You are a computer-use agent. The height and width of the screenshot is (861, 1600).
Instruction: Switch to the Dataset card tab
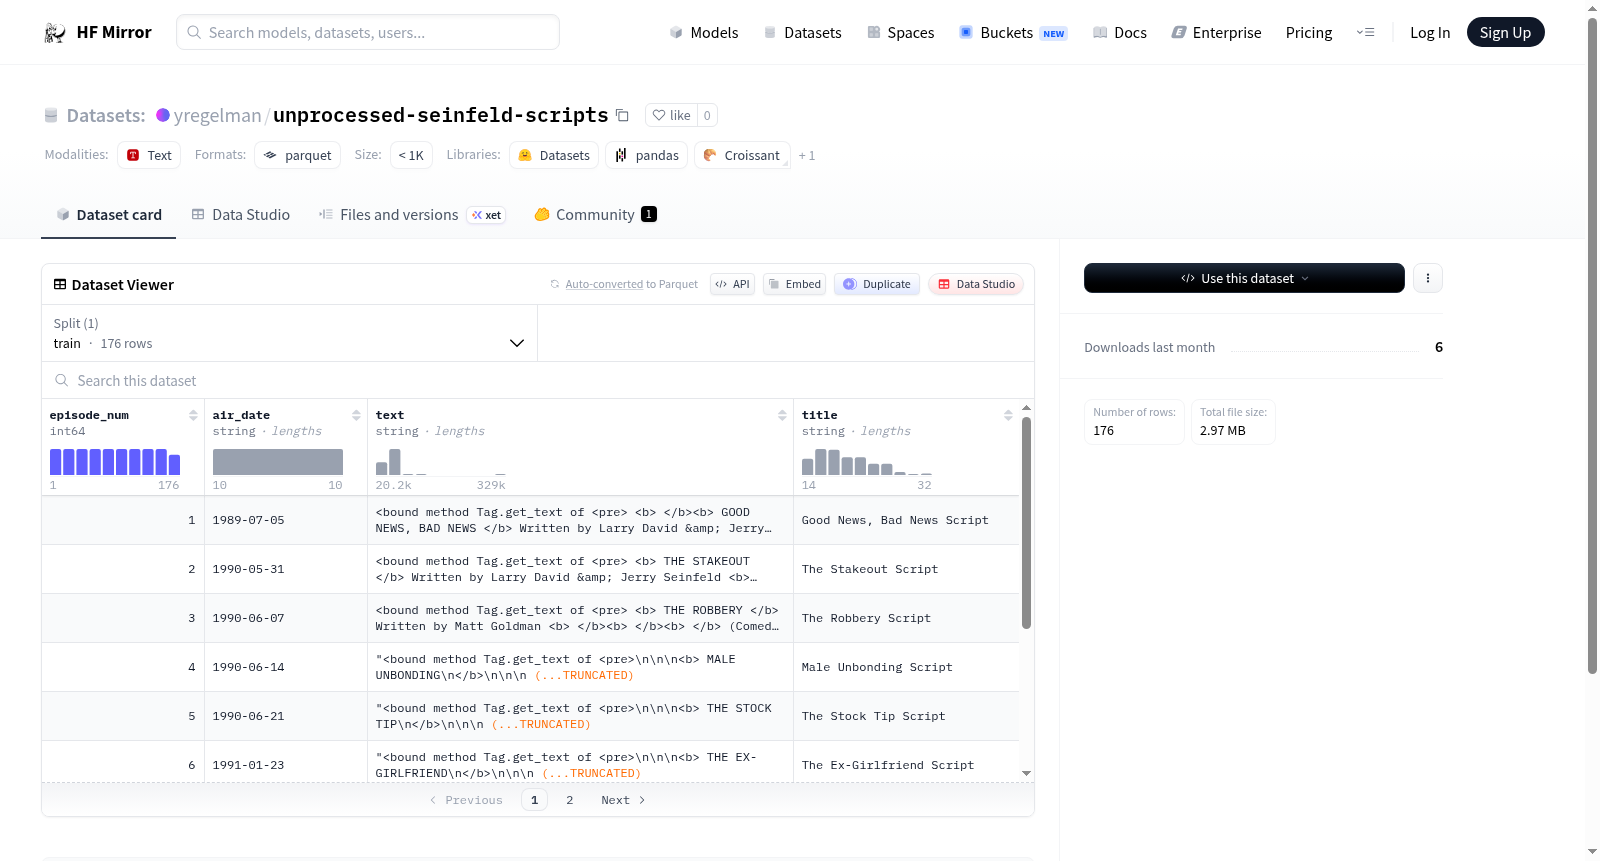[x=108, y=215]
